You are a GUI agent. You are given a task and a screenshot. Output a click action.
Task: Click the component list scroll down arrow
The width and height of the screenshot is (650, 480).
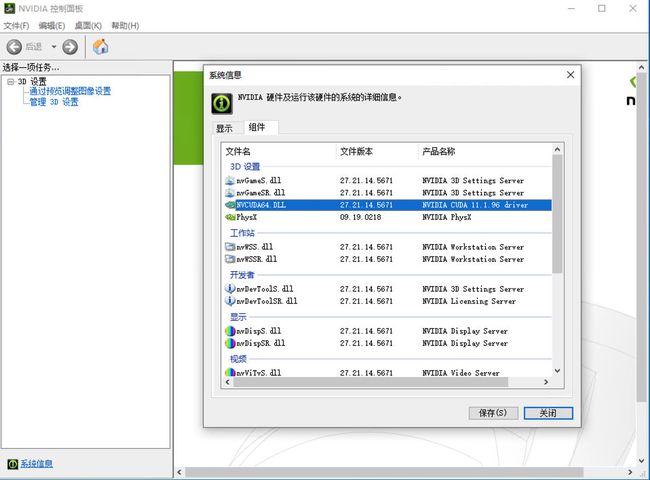click(x=557, y=371)
